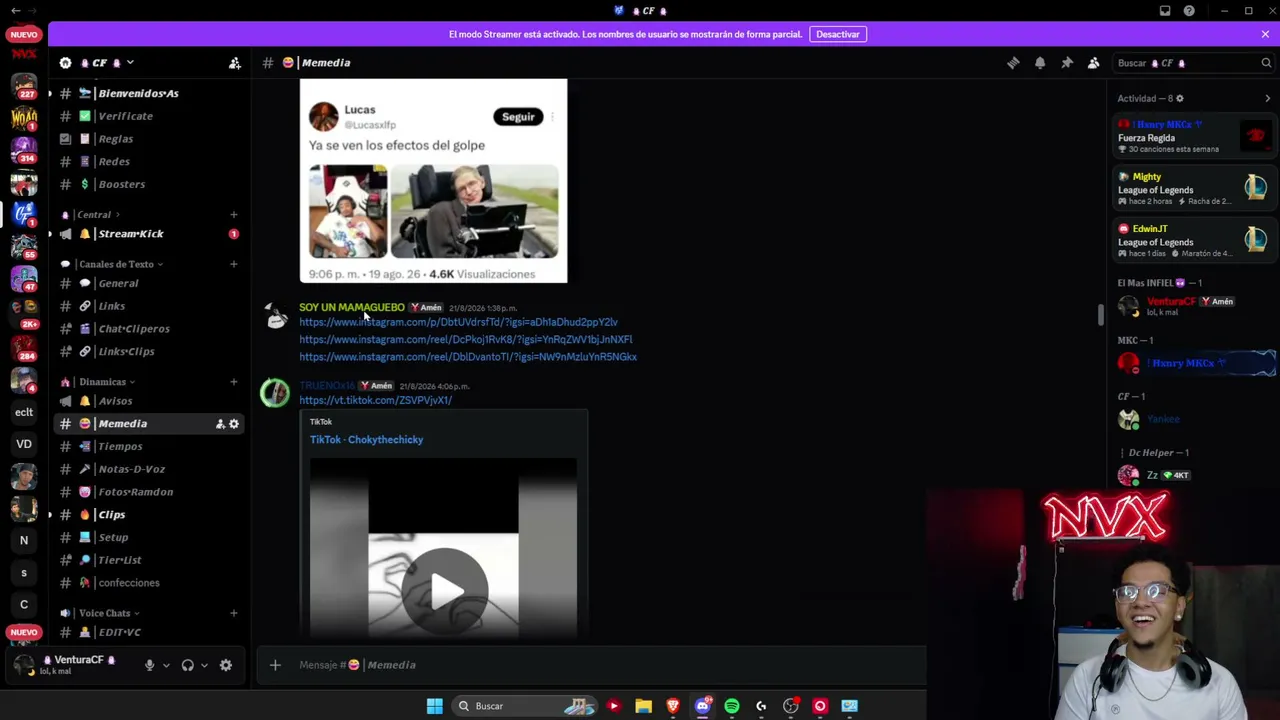
Task: View EdwinJT League of Legends activity
Action: pos(1193,241)
